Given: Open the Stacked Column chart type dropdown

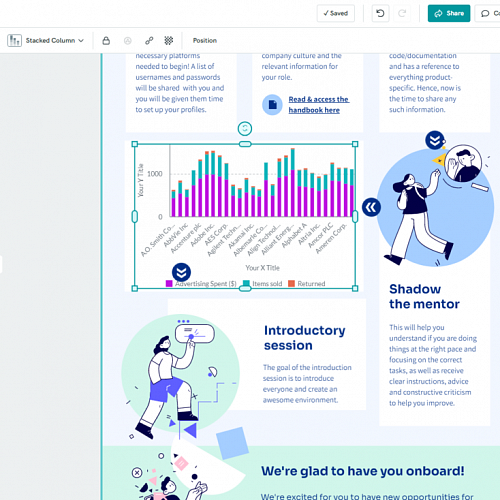Looking at the screenshot, I should (x=46, y=40).
